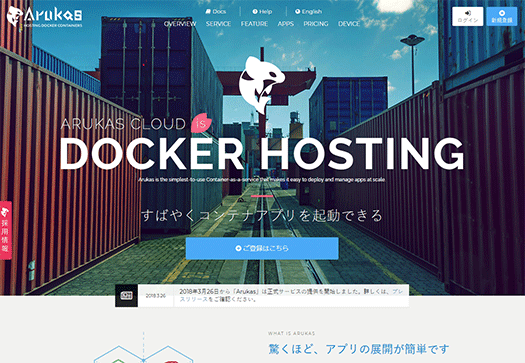Go to SERVICE section
Viewport: 525px width, 363px height.
point(218,24)
